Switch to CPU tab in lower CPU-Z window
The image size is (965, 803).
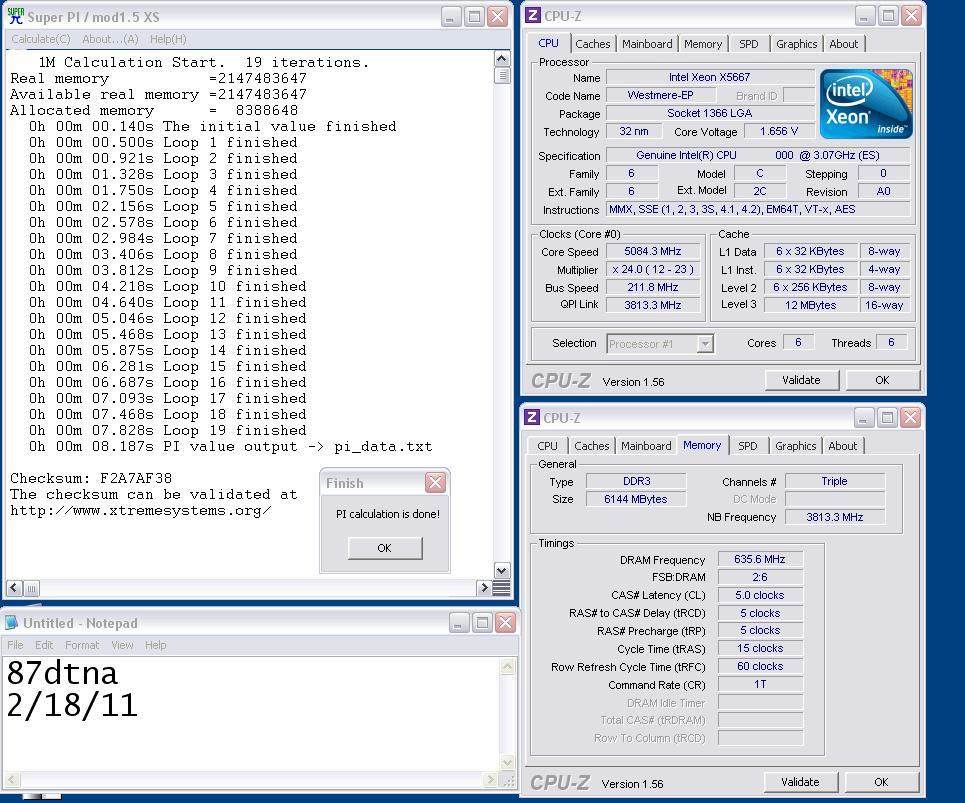pos(547,445)
